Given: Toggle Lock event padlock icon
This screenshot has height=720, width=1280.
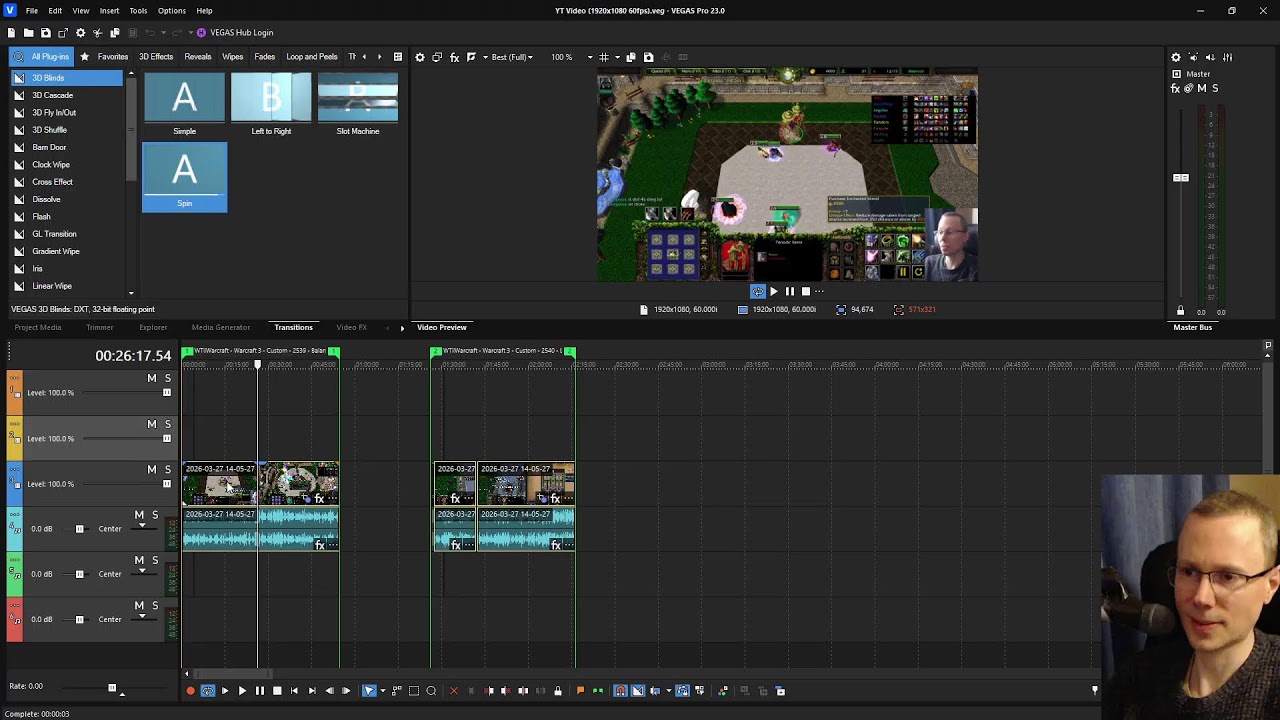Looking at the screenshot, I should point(558,691).
